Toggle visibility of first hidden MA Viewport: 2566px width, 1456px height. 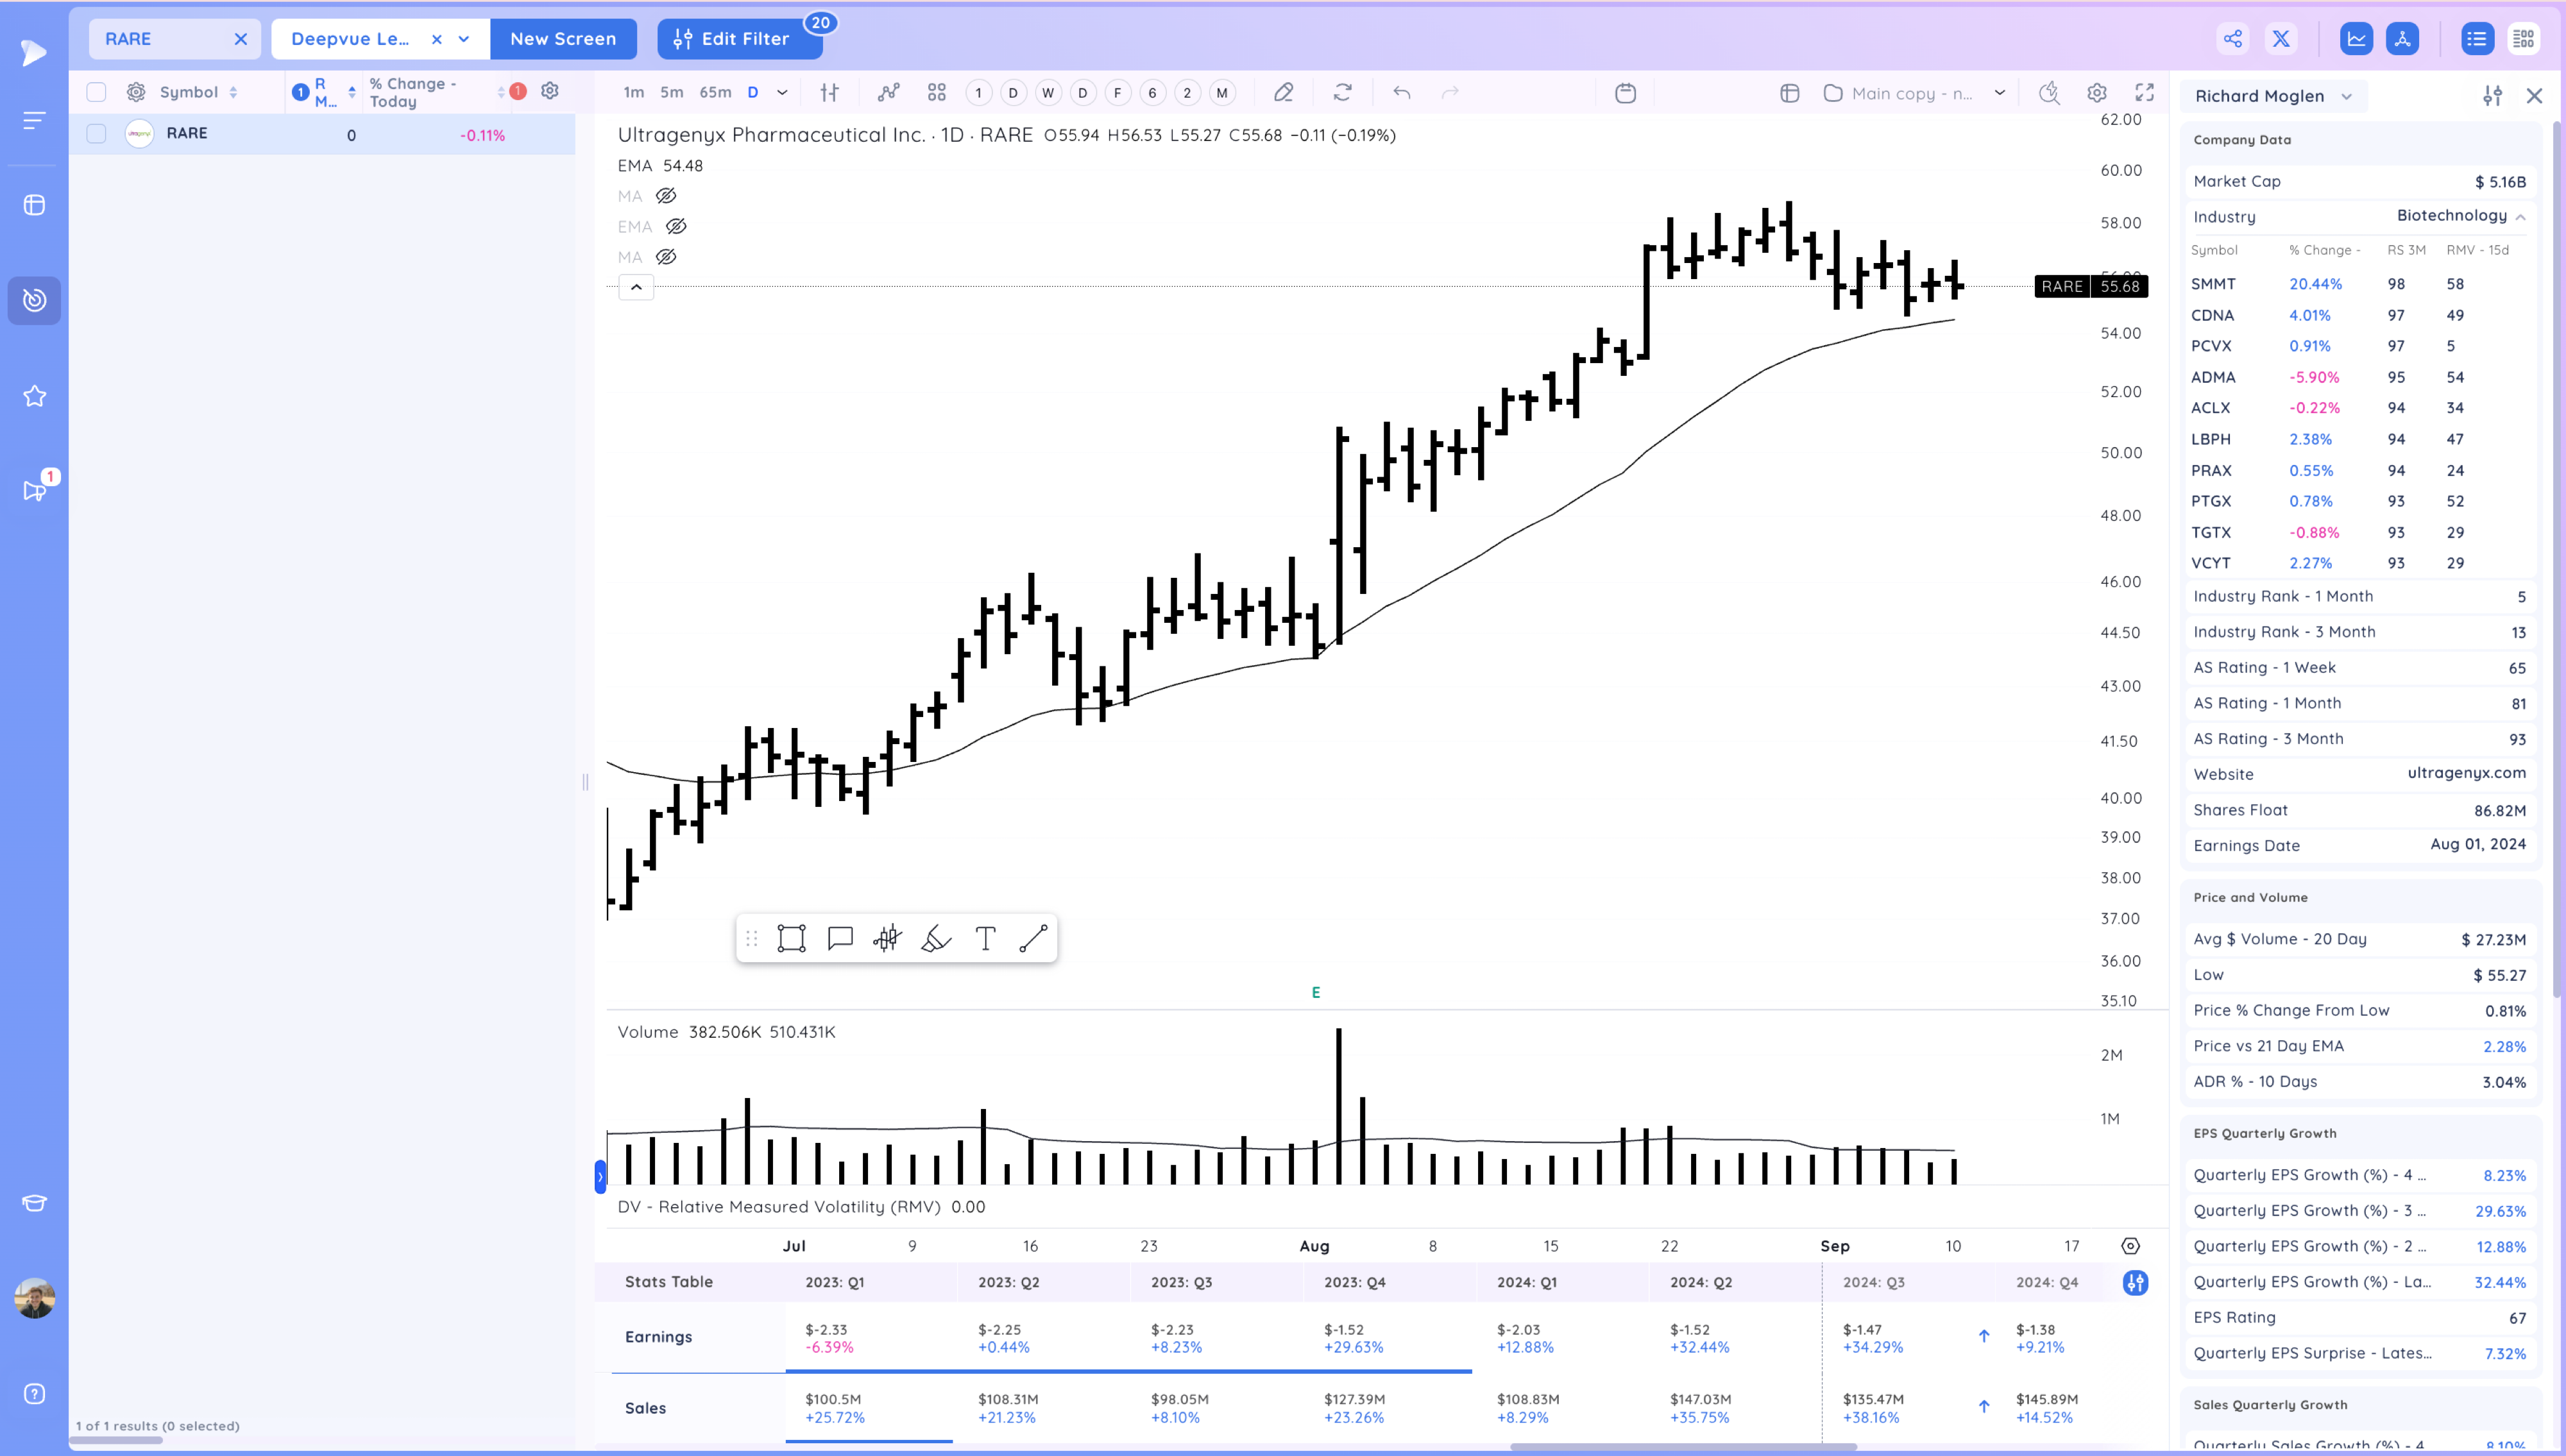pyautogui.click(x=666, y=196)
